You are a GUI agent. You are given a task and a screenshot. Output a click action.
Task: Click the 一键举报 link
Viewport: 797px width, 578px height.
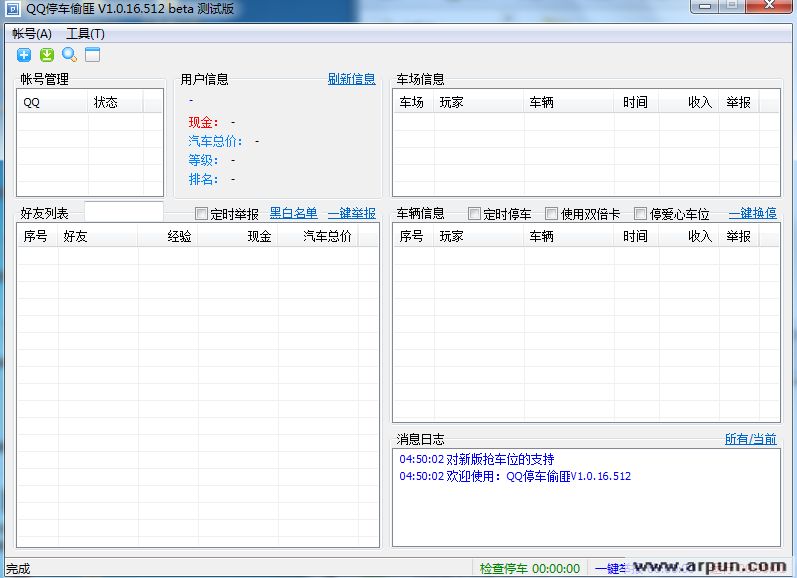351,213
